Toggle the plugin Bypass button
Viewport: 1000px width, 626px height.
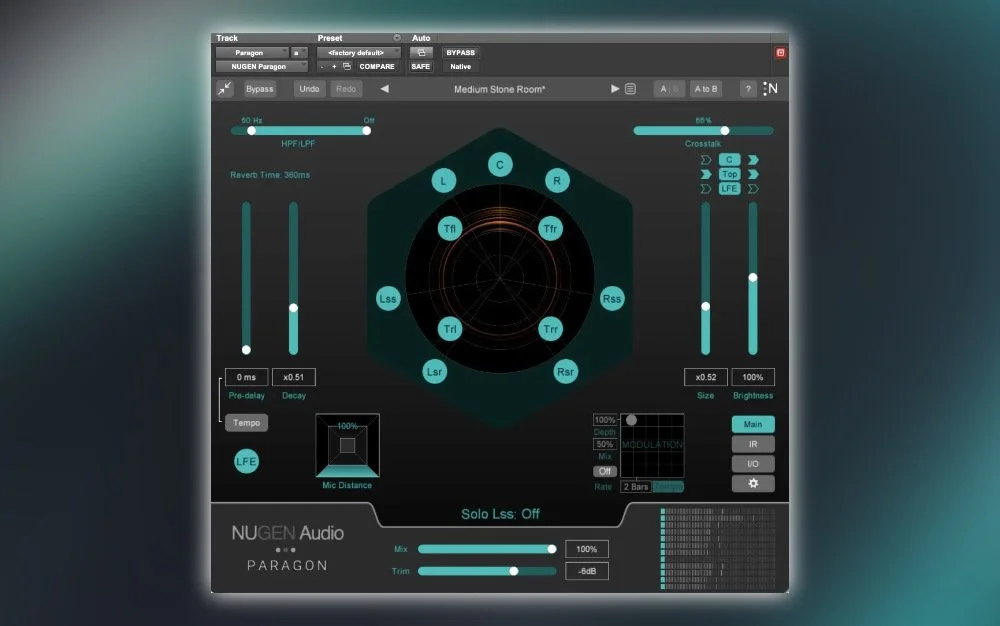(x=260, y=89)
